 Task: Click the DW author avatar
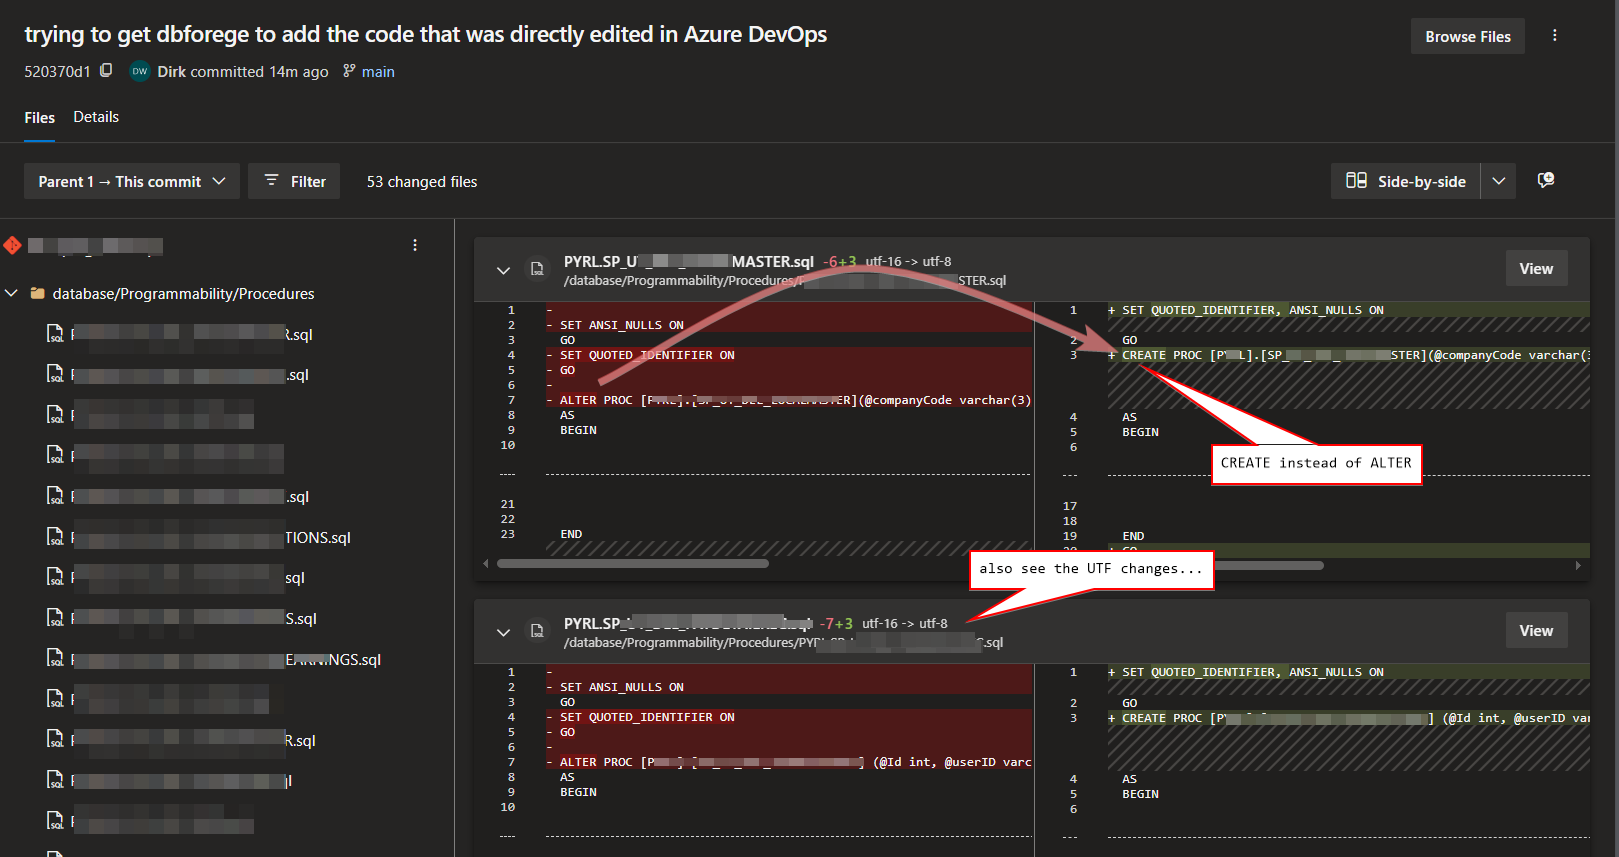click(140, 71)
